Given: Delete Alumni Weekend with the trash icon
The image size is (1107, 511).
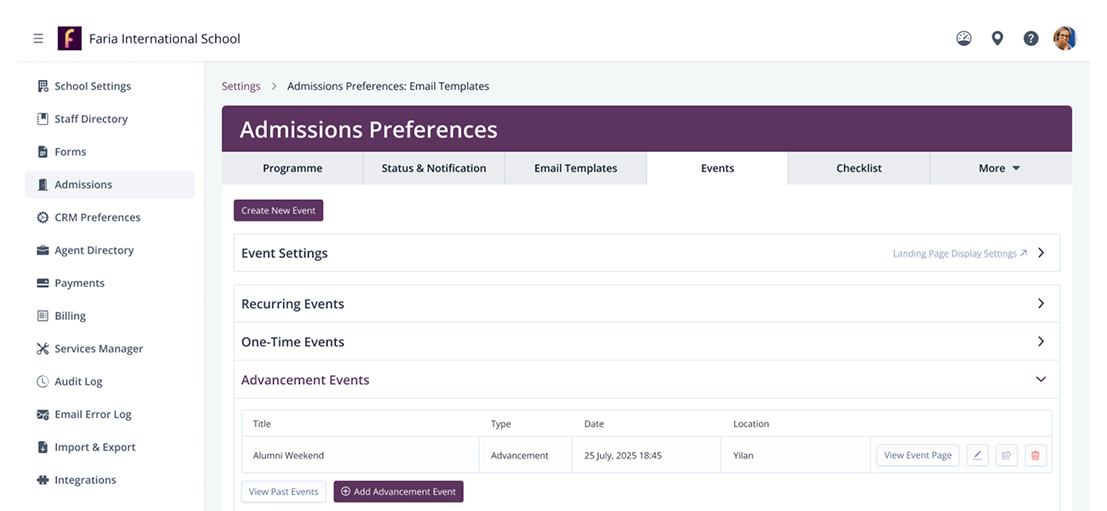Looking at the screenshot, I should [x=1035, y=456].
